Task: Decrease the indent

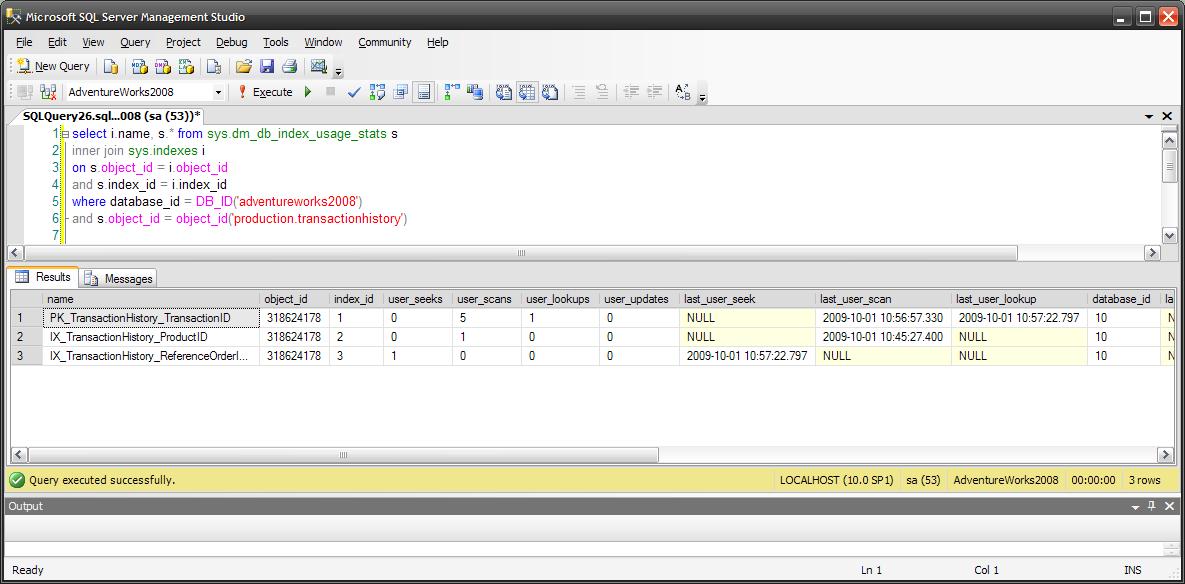Action: pos(631,92)
